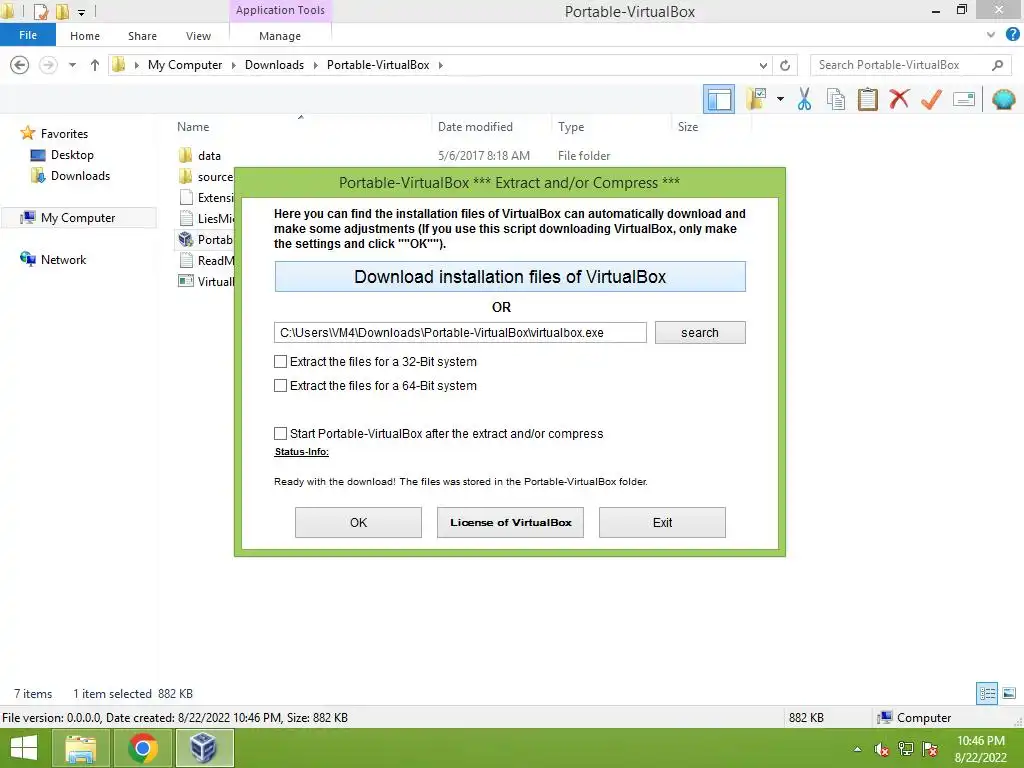Switch to details view icon
1024x768 pixels.
coord(987,693)
